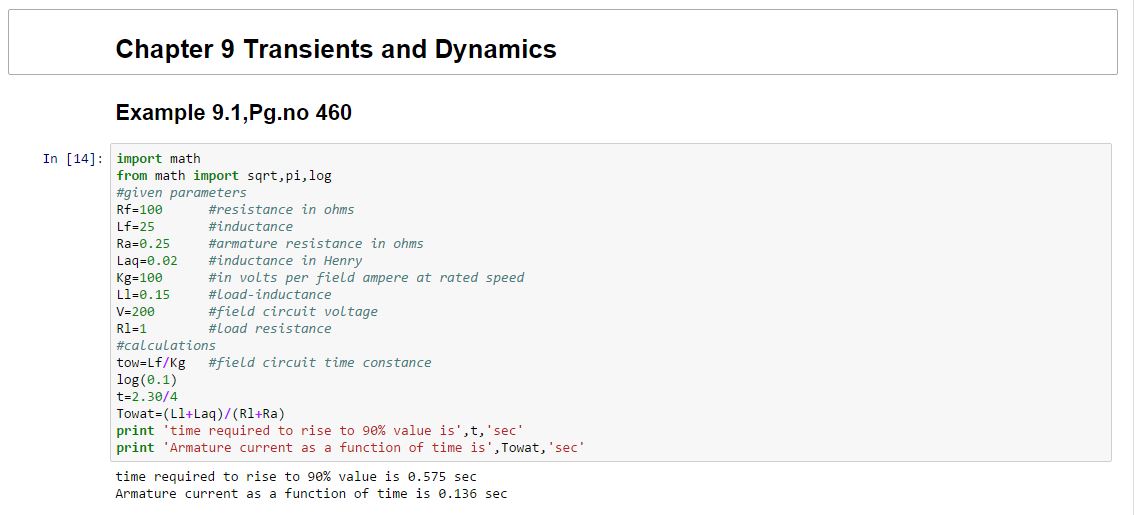Click the Ll=0.15 load-inductance line

pos(223,295)
